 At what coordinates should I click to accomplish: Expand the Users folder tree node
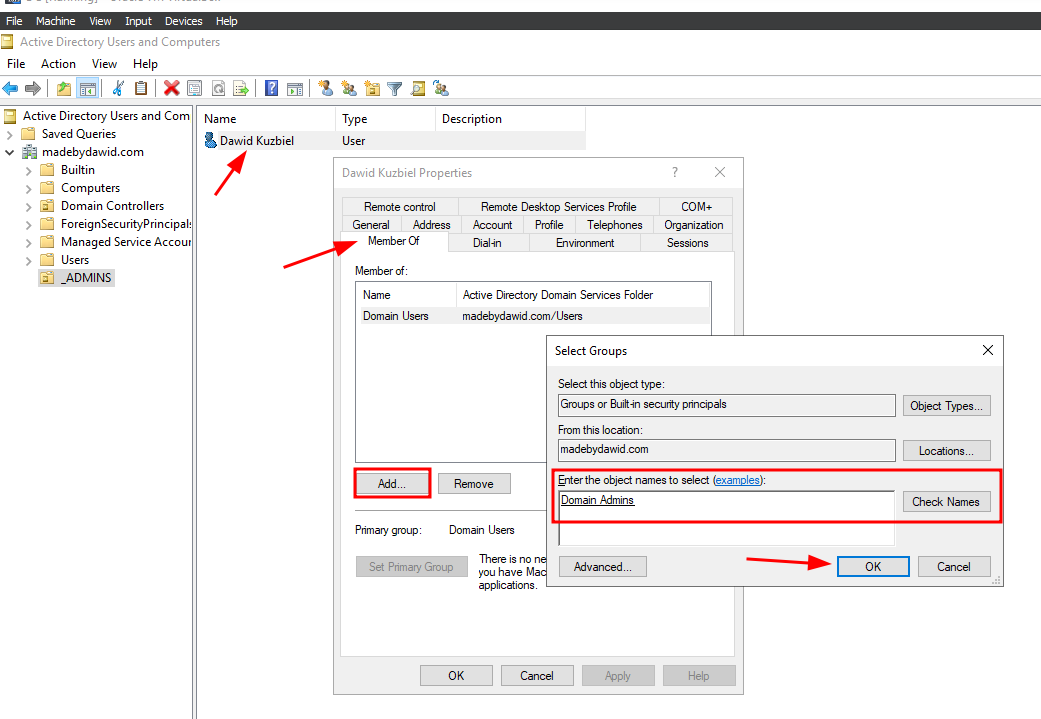pos(29,260)
